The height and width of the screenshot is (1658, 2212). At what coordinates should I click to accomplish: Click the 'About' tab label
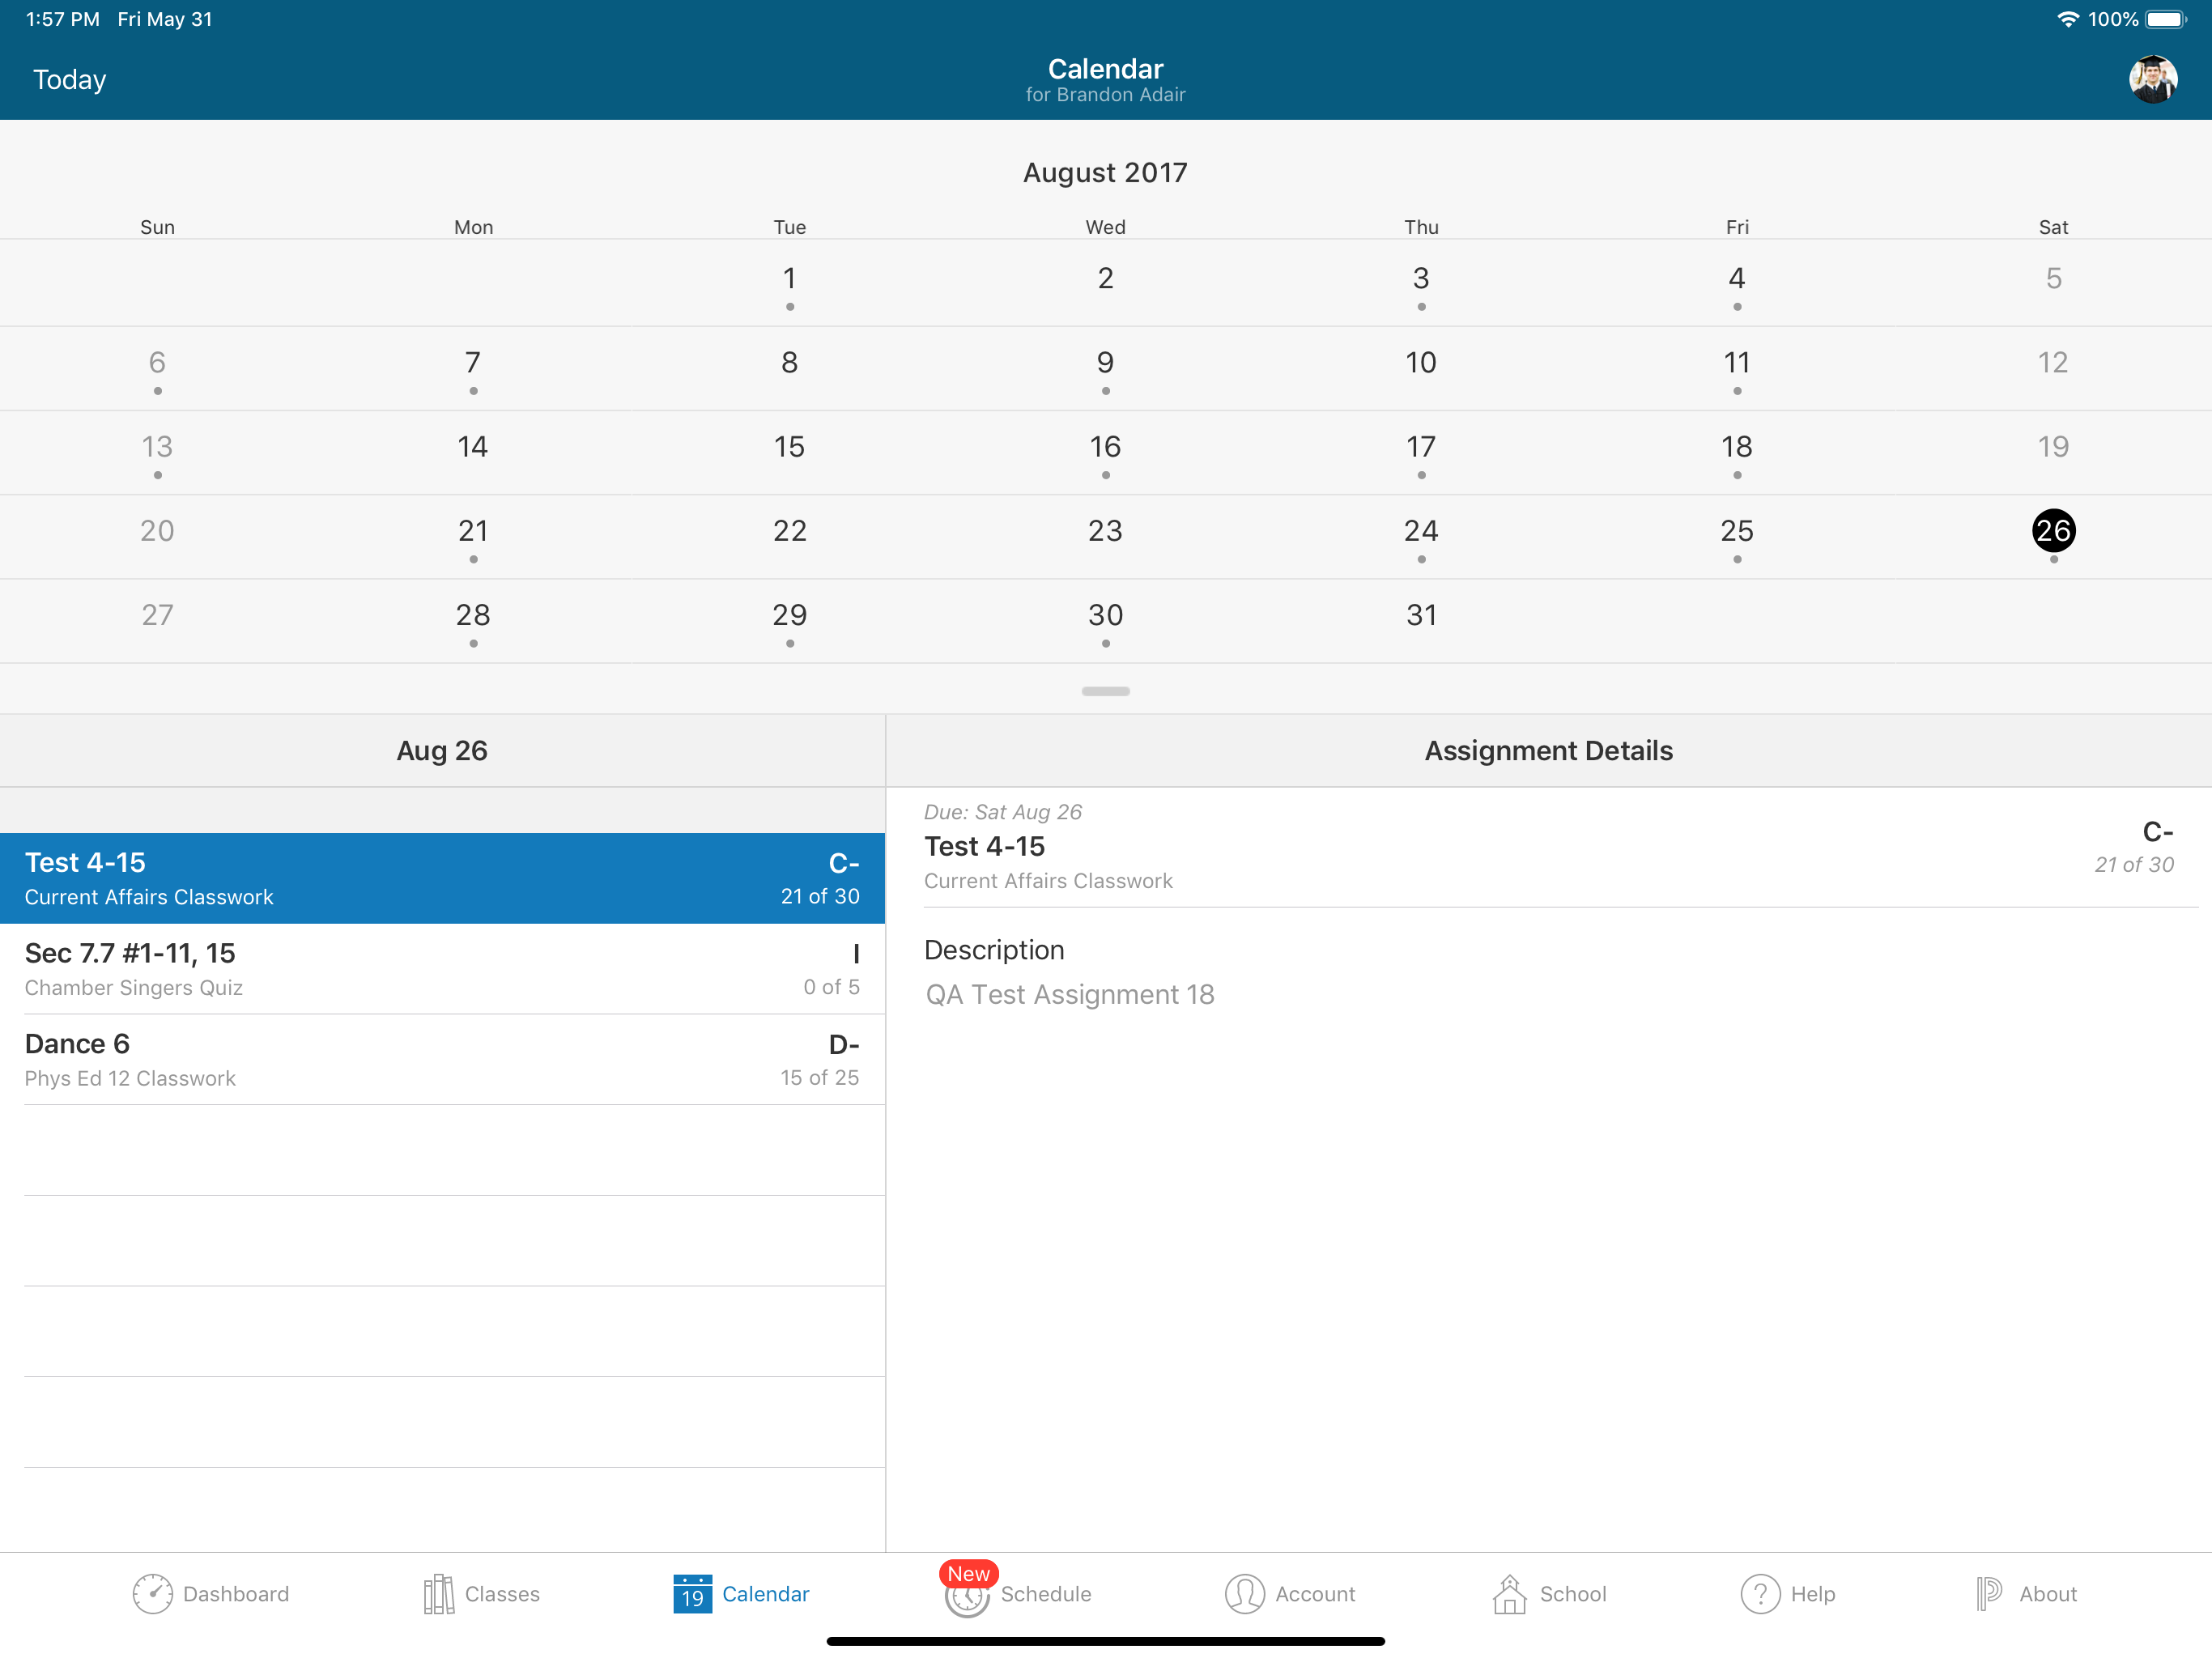2047,1594
